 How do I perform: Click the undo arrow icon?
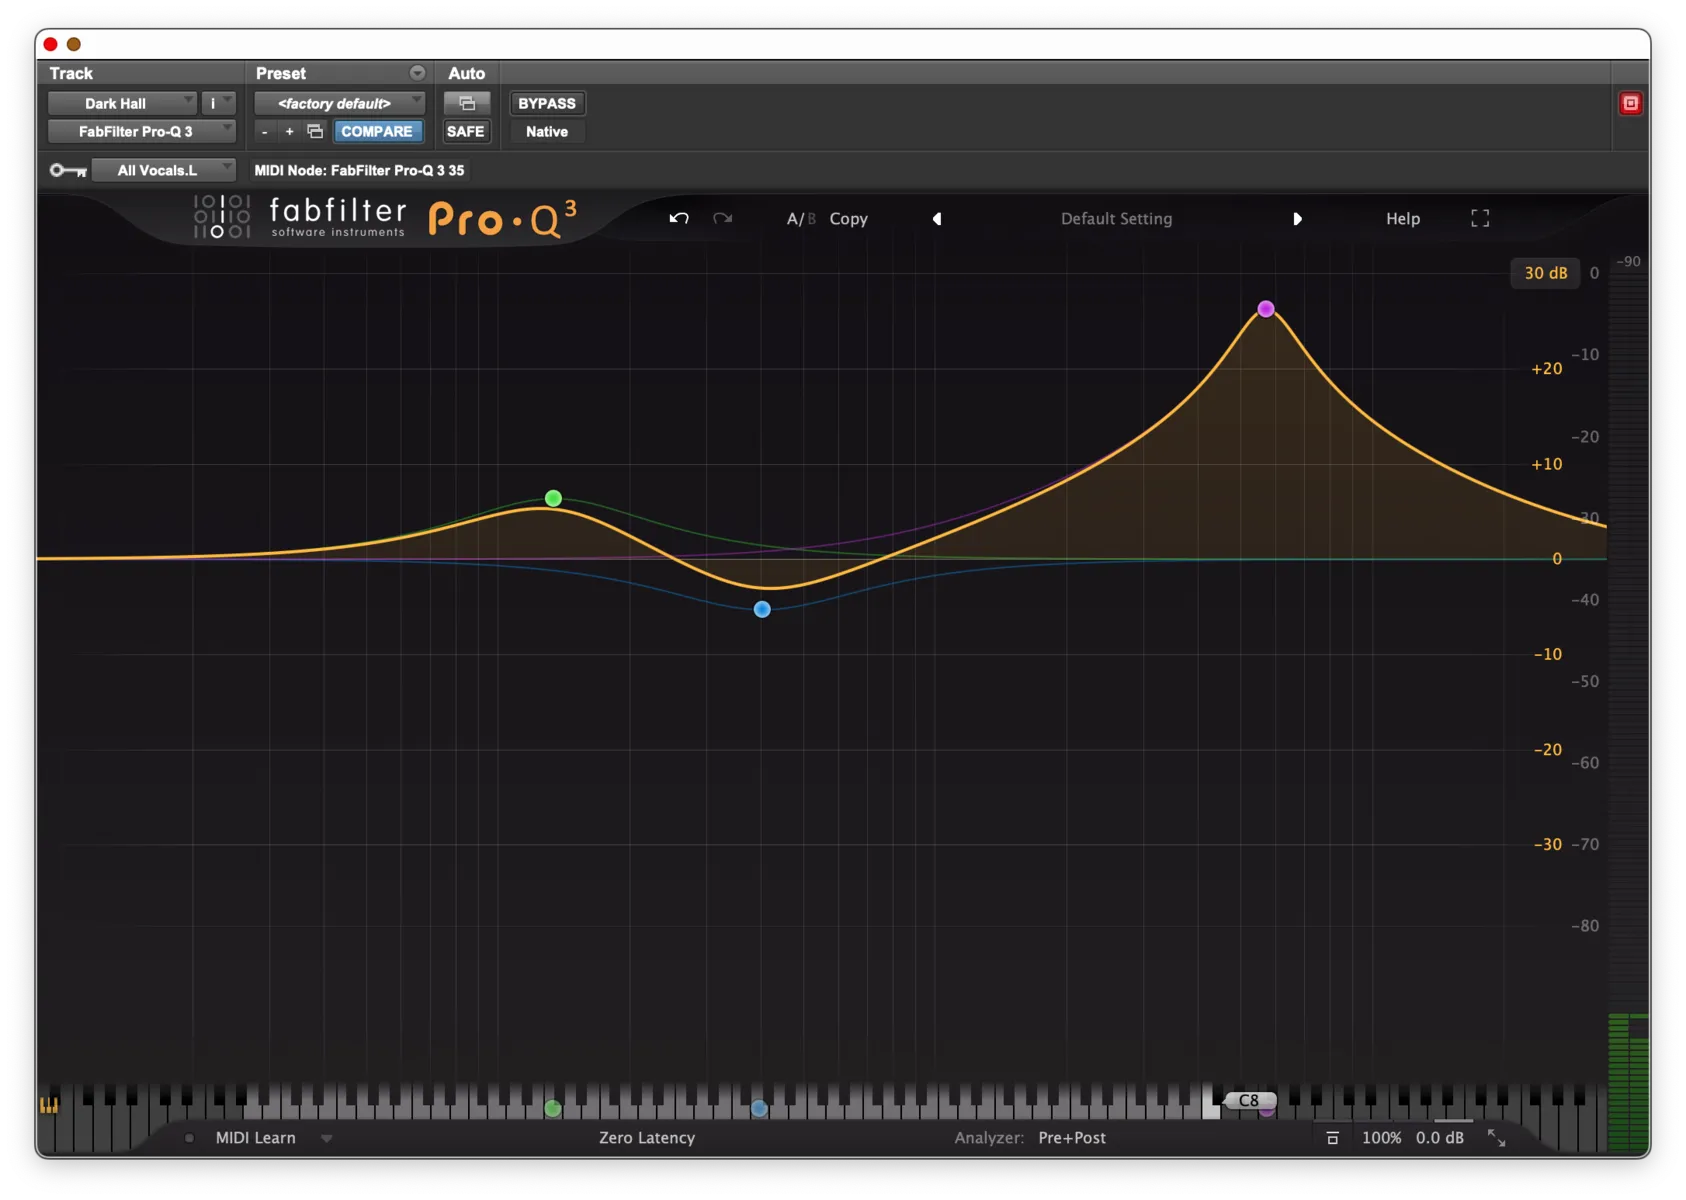[x=679, y=218]
